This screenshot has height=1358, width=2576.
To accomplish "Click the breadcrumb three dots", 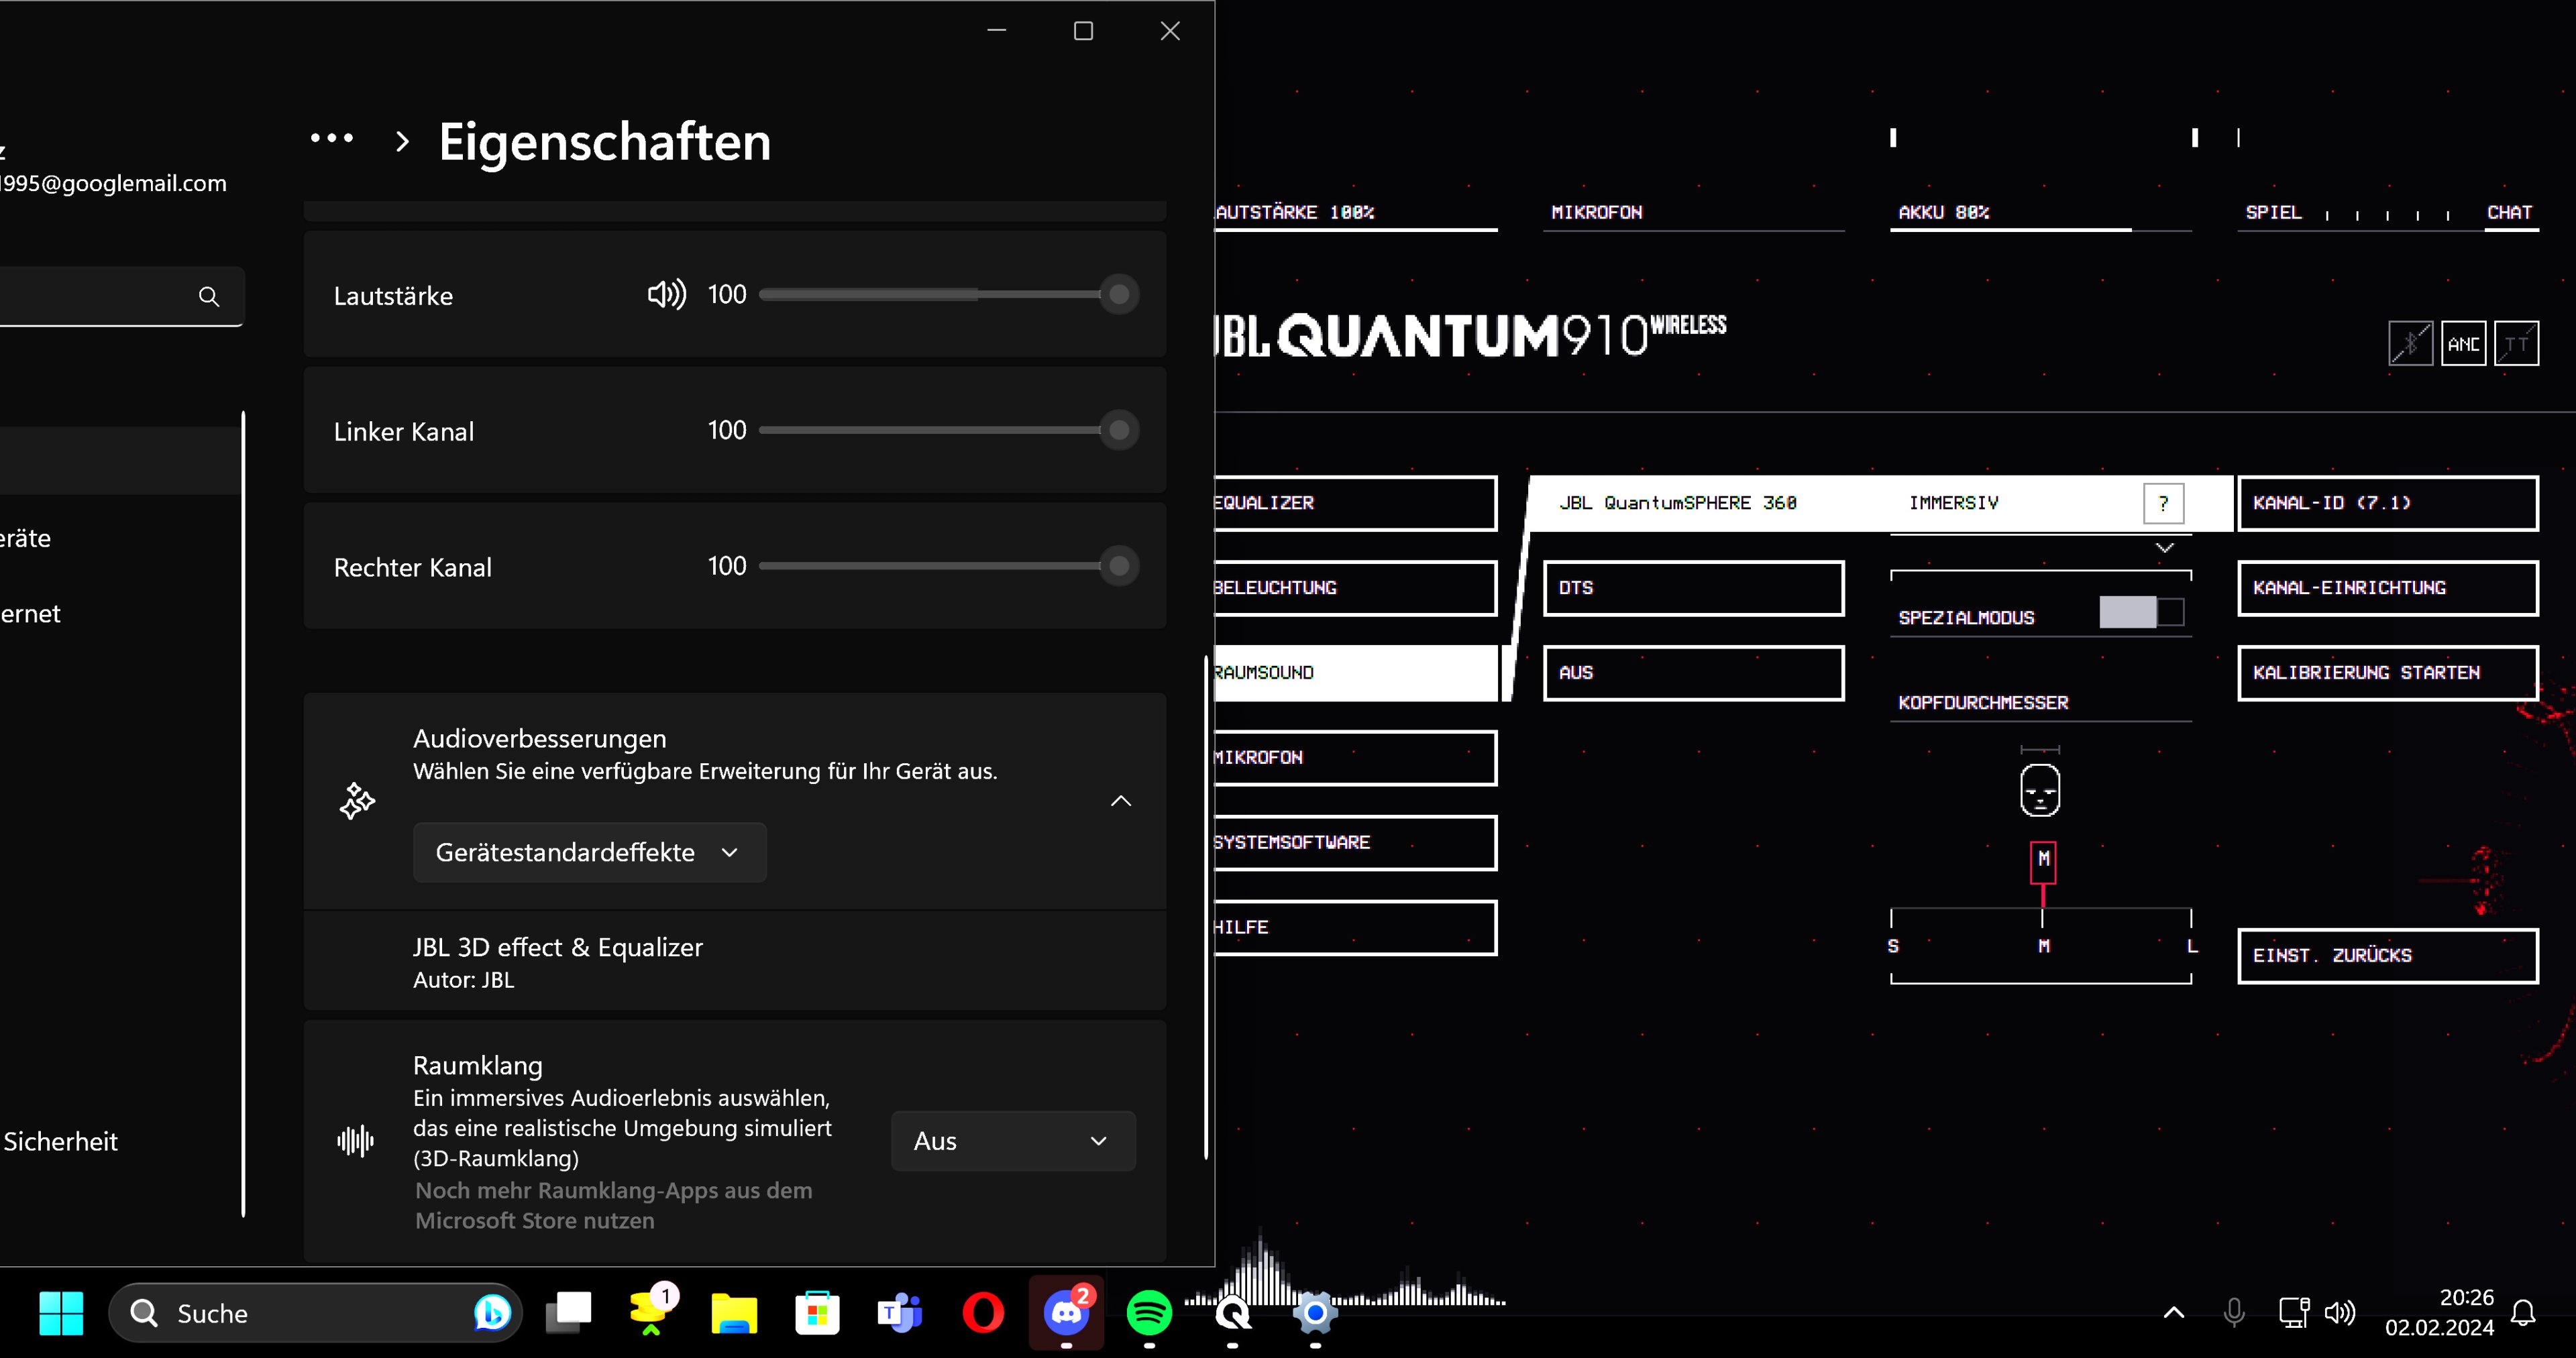I will click(x=332, y=139).
